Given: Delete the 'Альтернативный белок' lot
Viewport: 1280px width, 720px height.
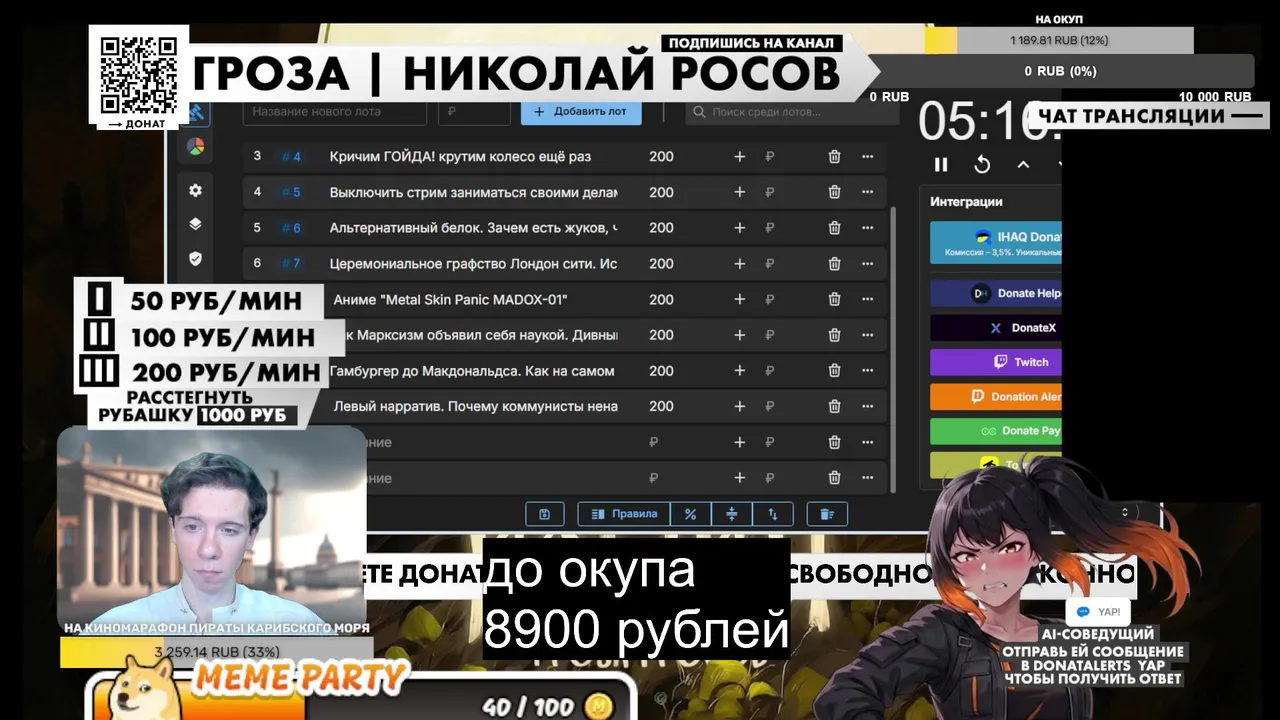Looking at the screenshot, I should (834, 228).
